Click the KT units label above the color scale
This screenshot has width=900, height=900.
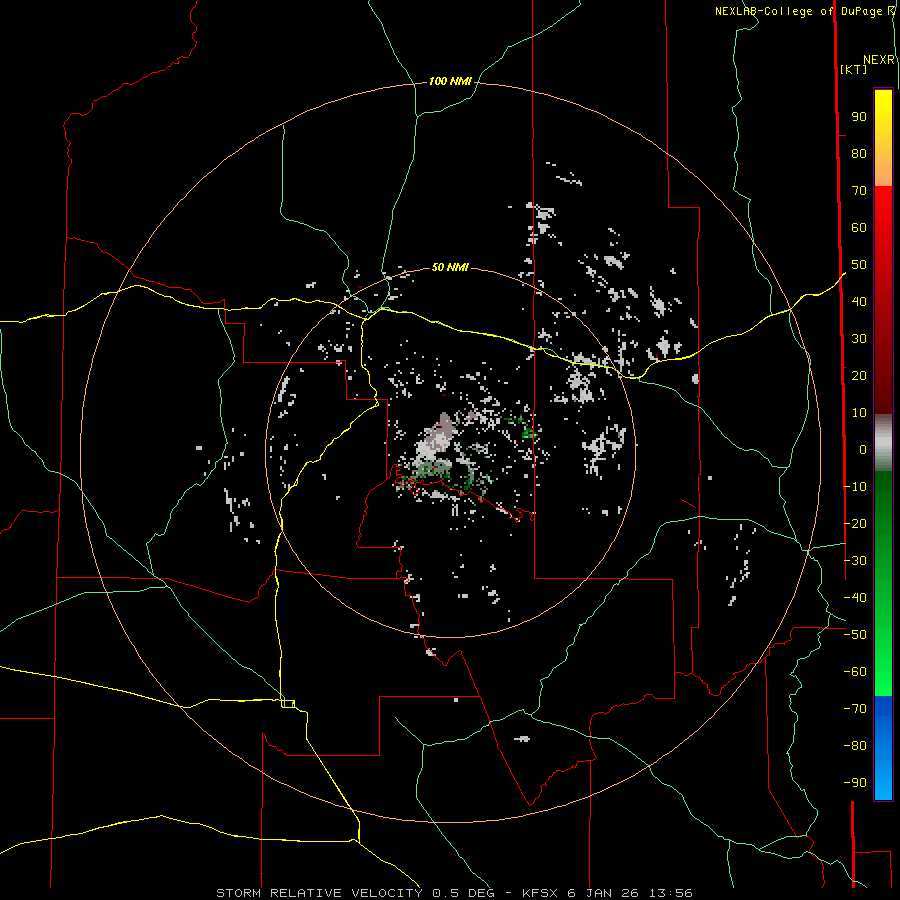coord(854,69)
